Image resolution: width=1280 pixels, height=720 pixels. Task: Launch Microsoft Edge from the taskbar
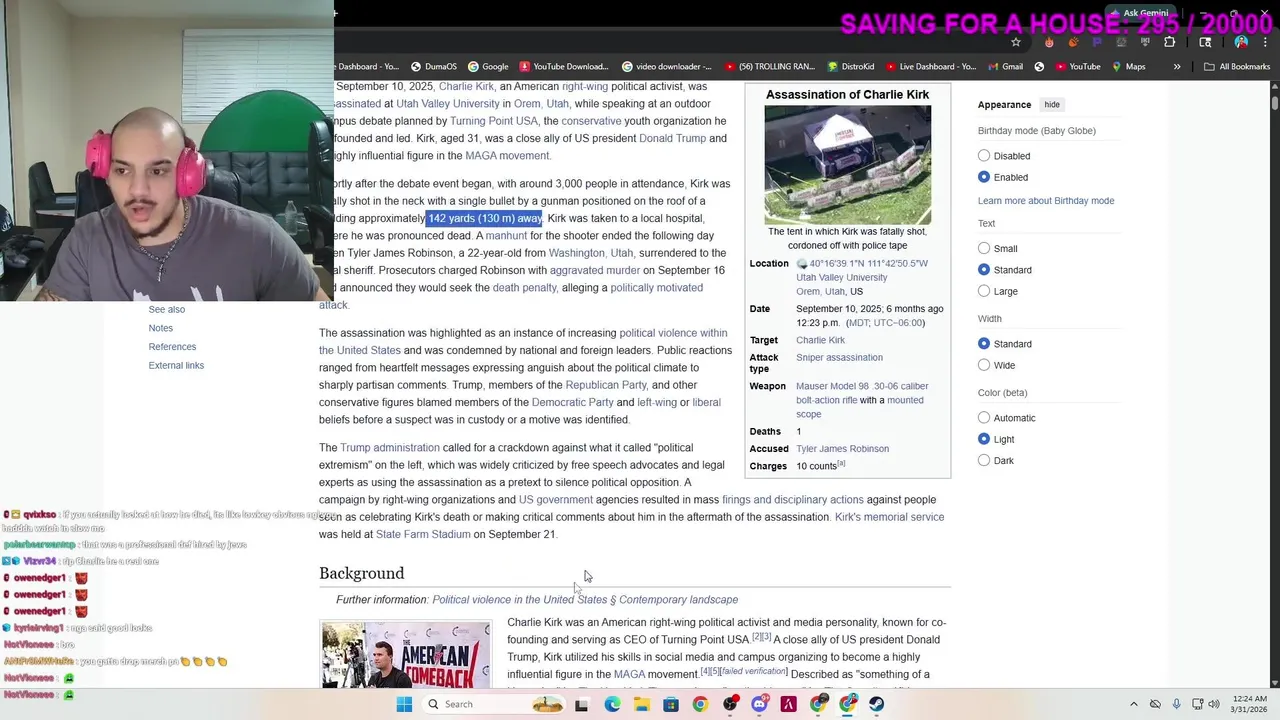612,704
